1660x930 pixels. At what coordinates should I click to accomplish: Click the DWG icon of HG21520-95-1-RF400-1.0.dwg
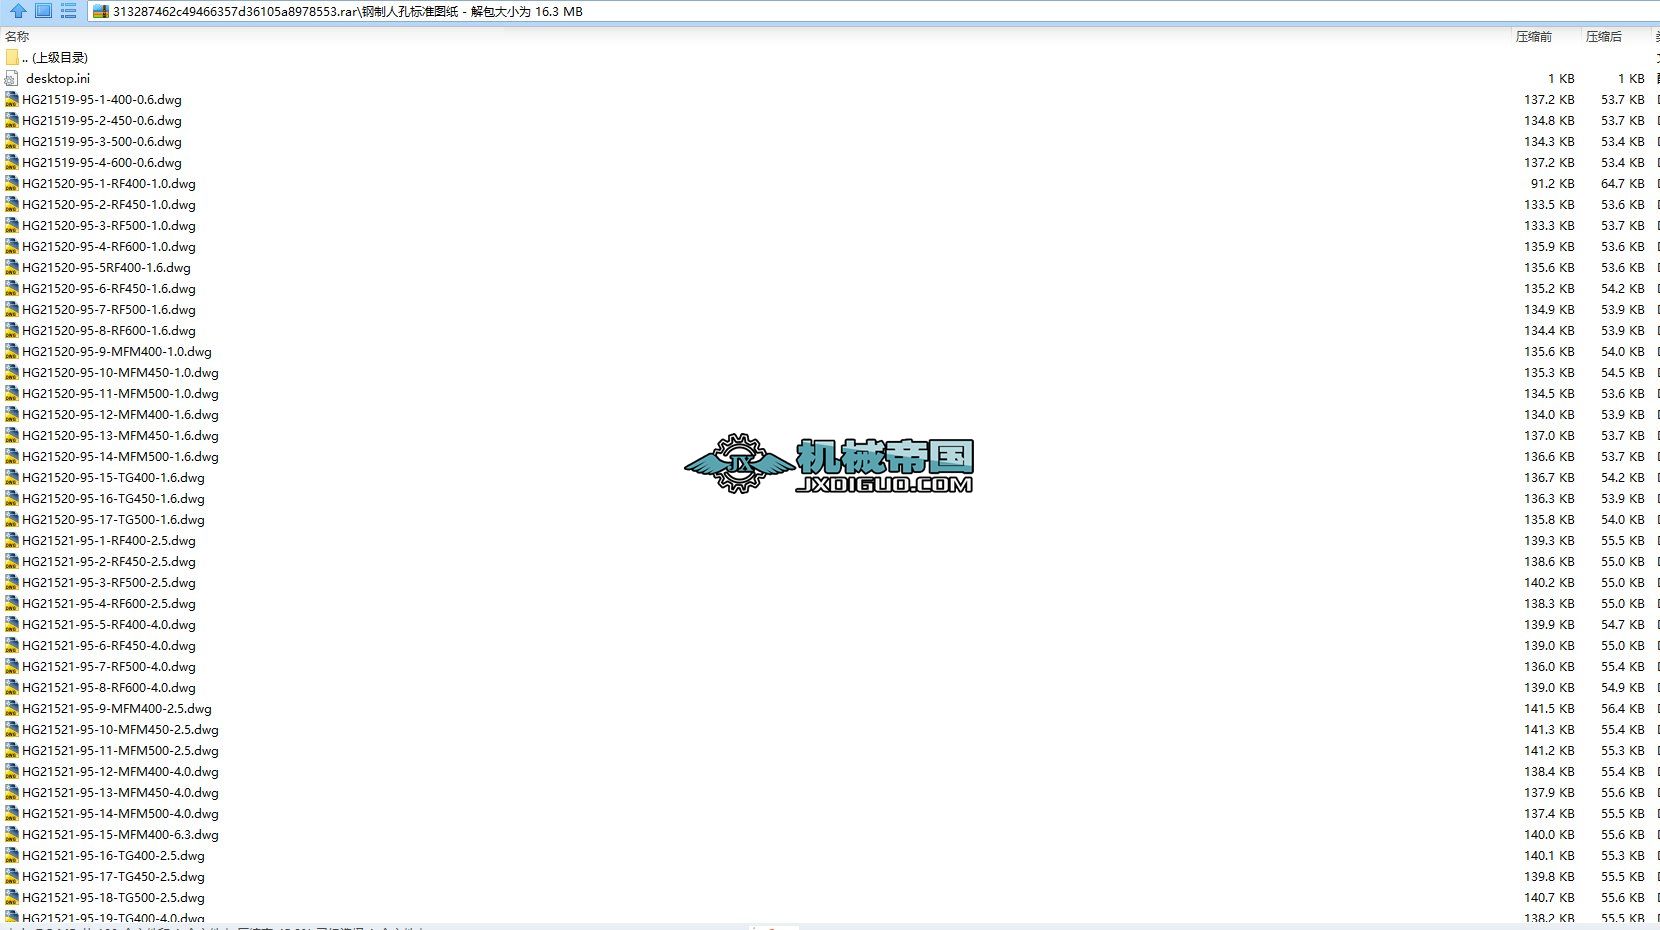tap(12, 183)
